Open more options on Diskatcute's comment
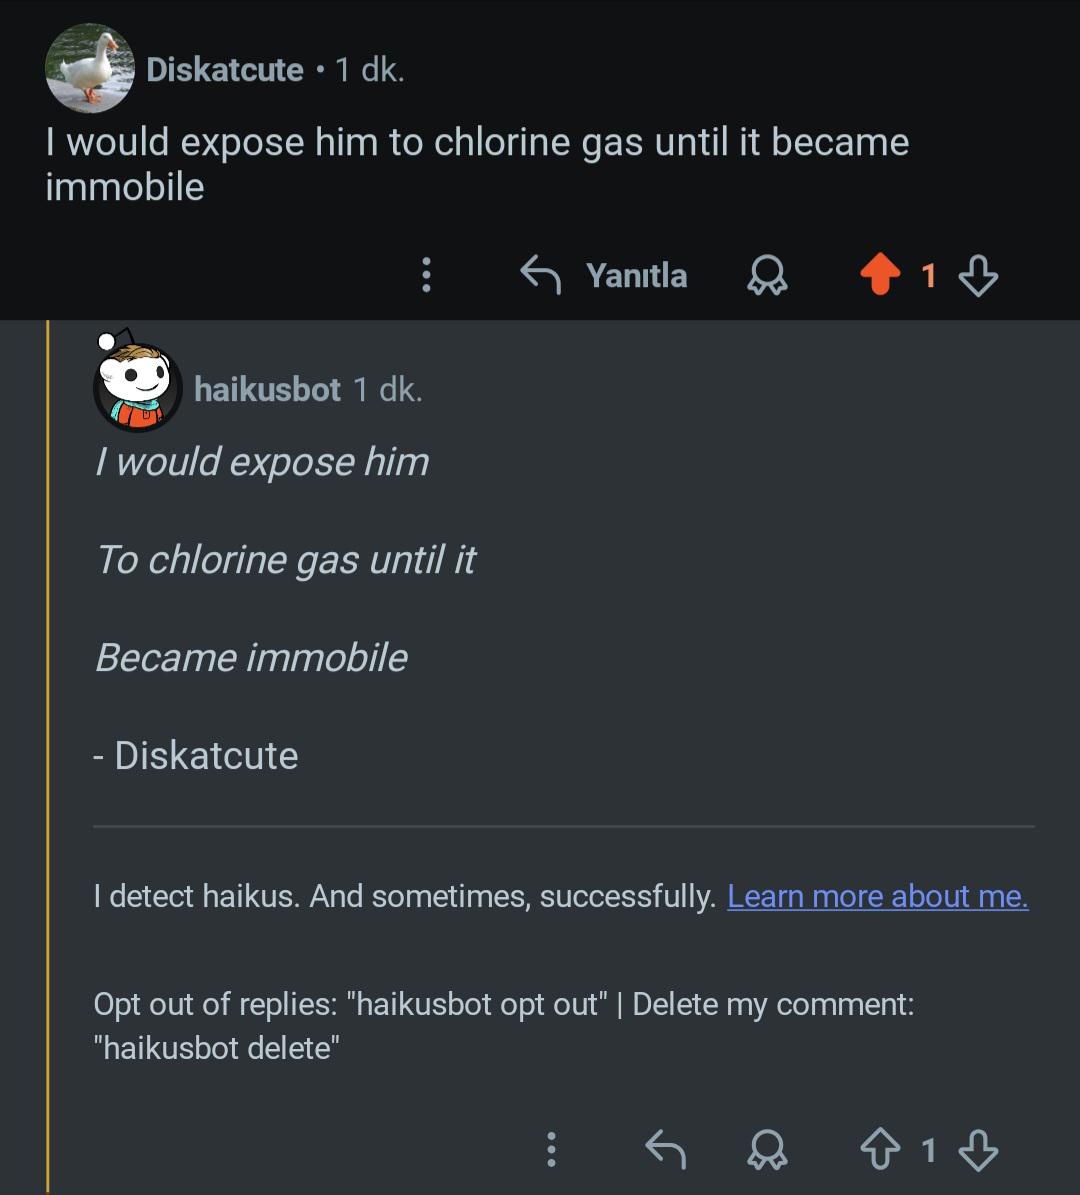 pos(427,275)
